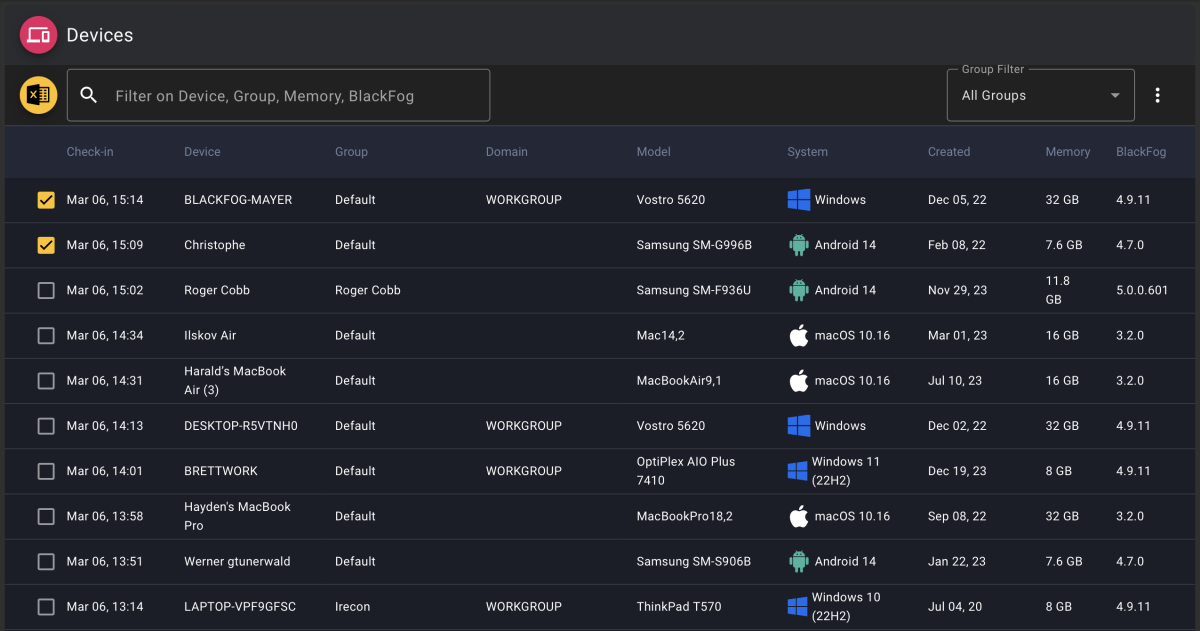Sort by the Memory column header

pos(1068,152)
